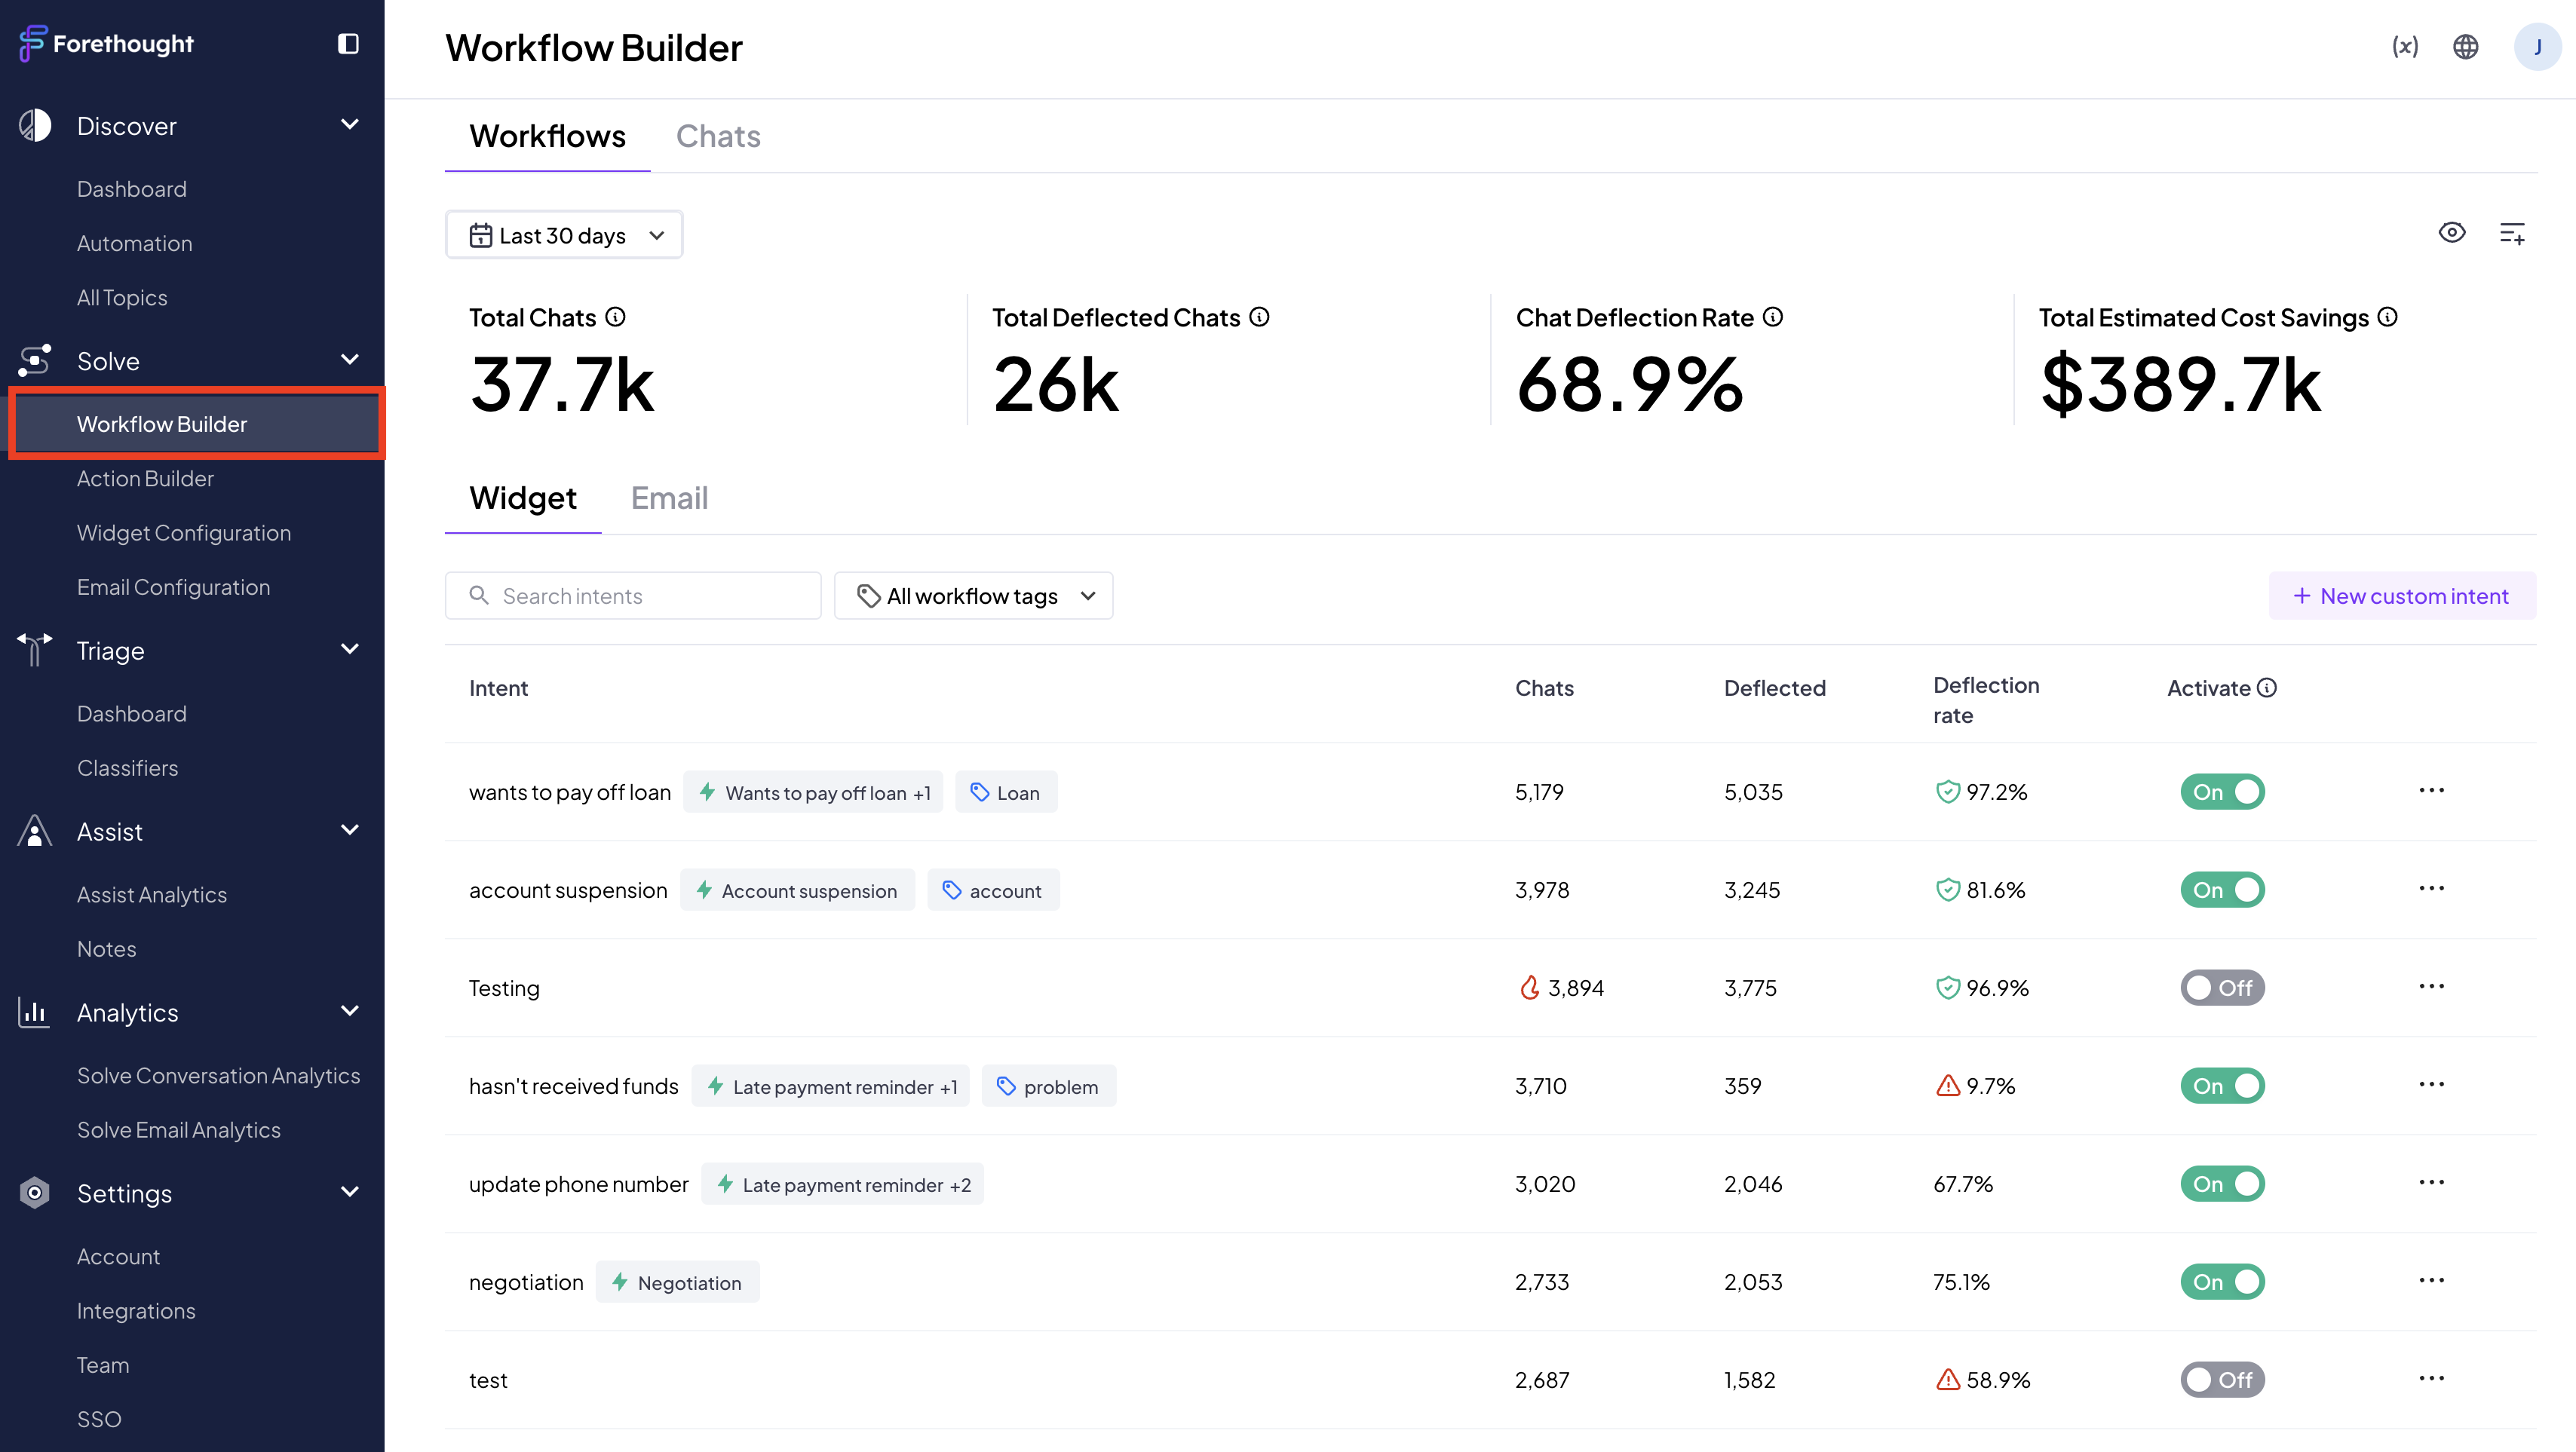Click the shield icon beside 97.2% rate

click(1947, 792)
